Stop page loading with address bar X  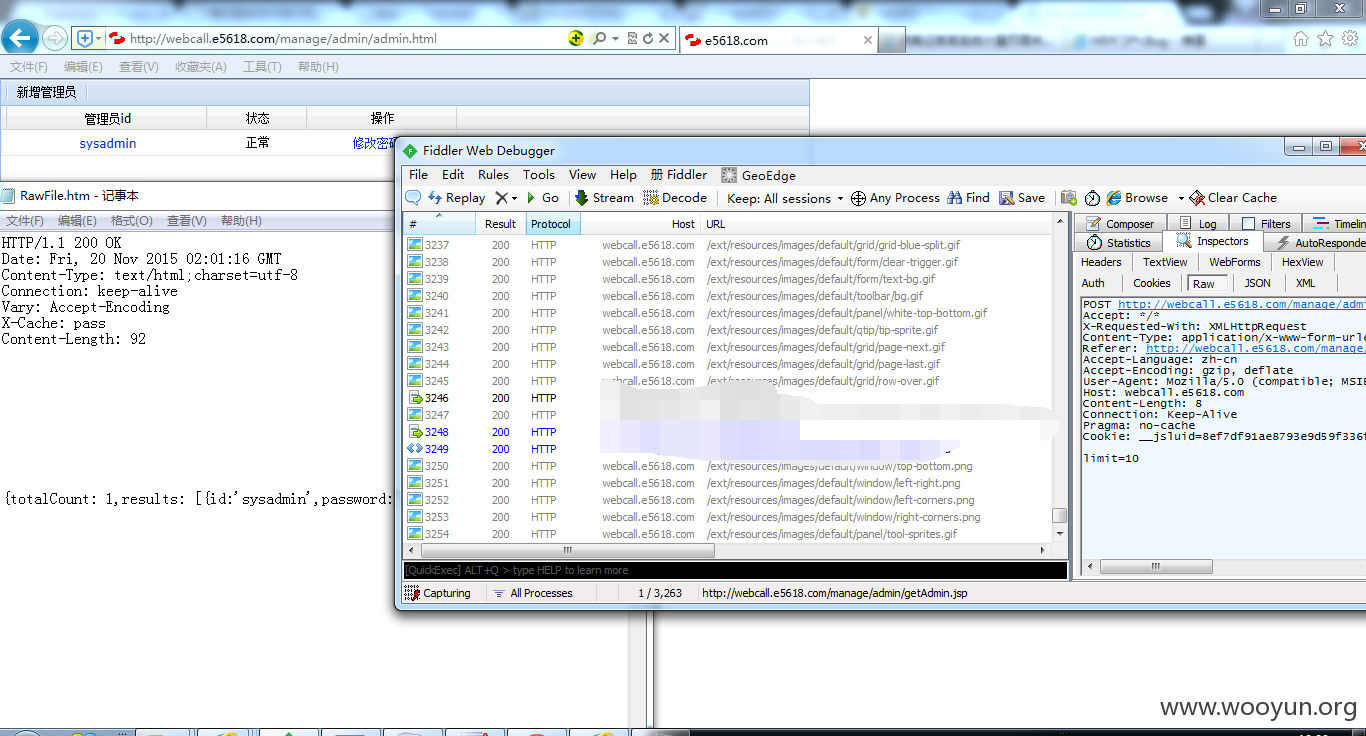(x=664, y=38)
